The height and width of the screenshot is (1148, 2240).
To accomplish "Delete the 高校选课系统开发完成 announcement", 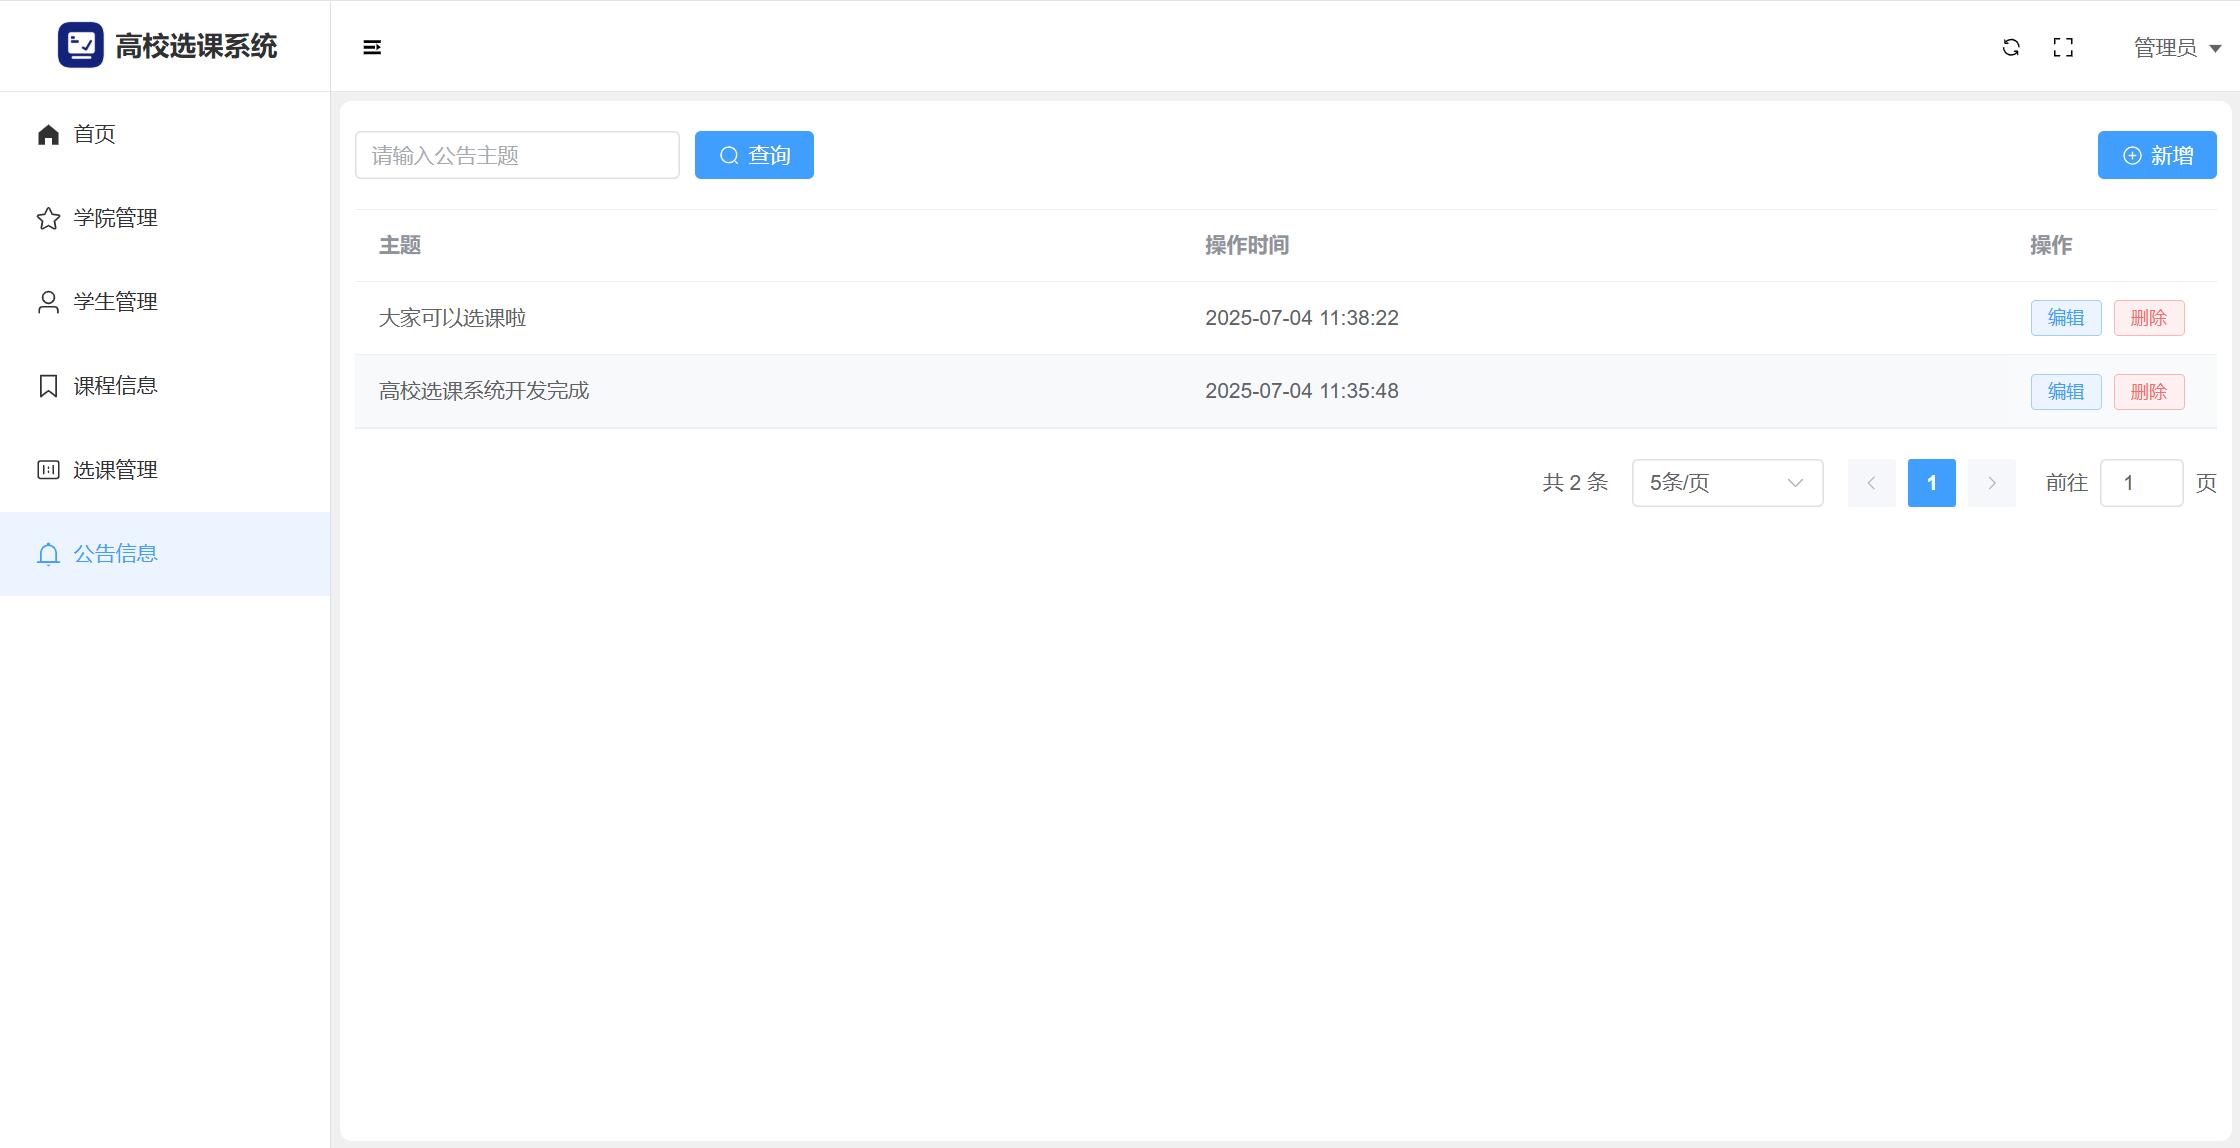I will point(2148,392).
